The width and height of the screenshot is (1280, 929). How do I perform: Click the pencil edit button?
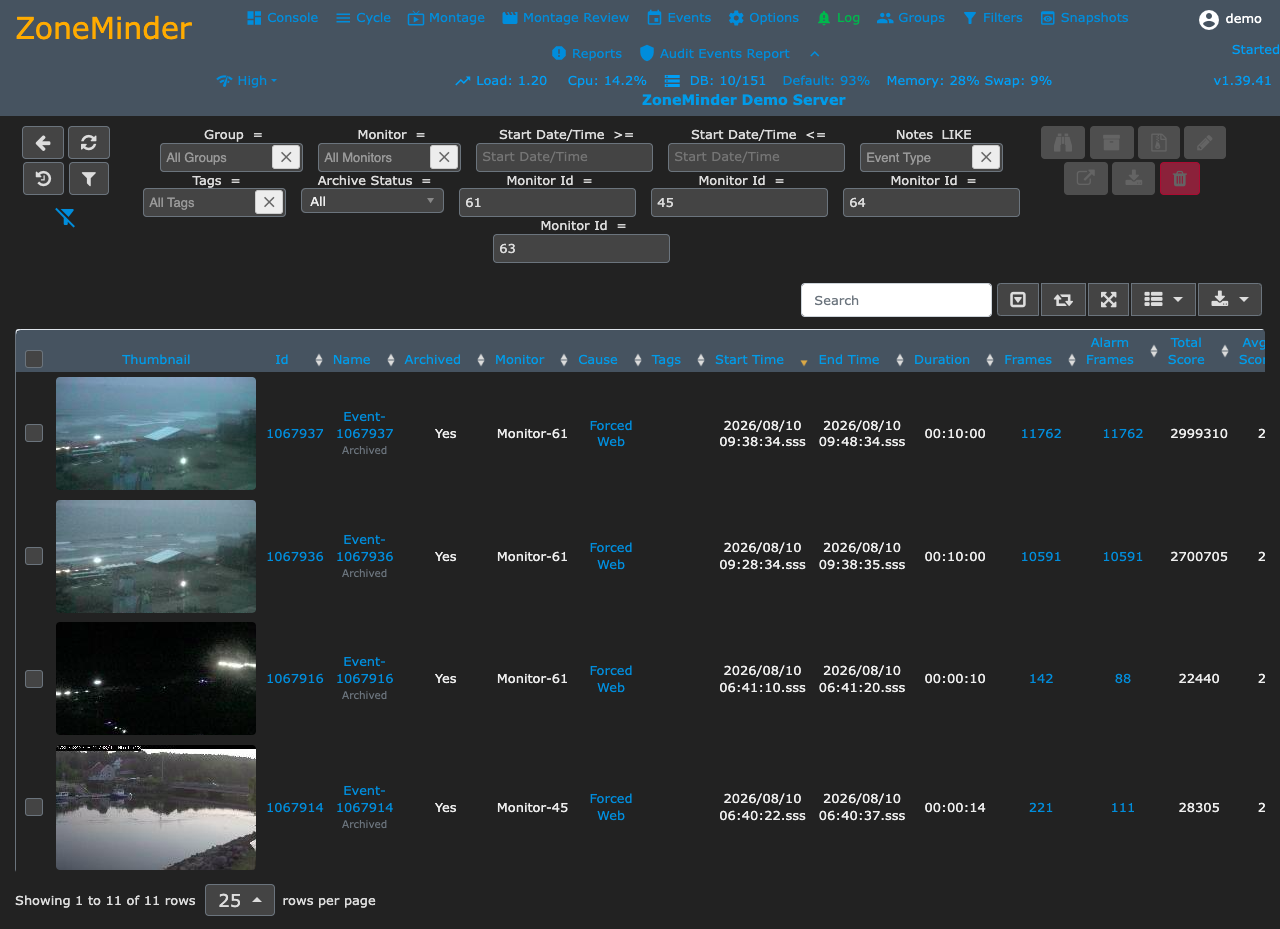pyautogui.click(x=1205, y=143)
